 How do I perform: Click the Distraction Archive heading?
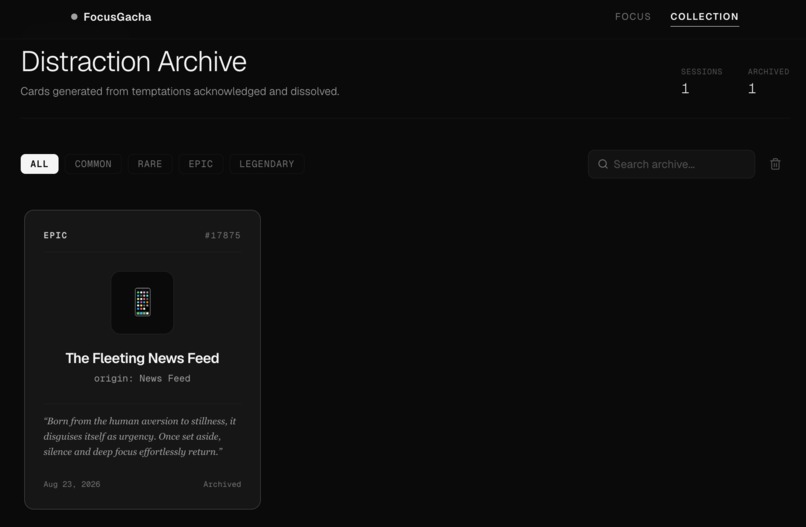[x=134, y=62]
